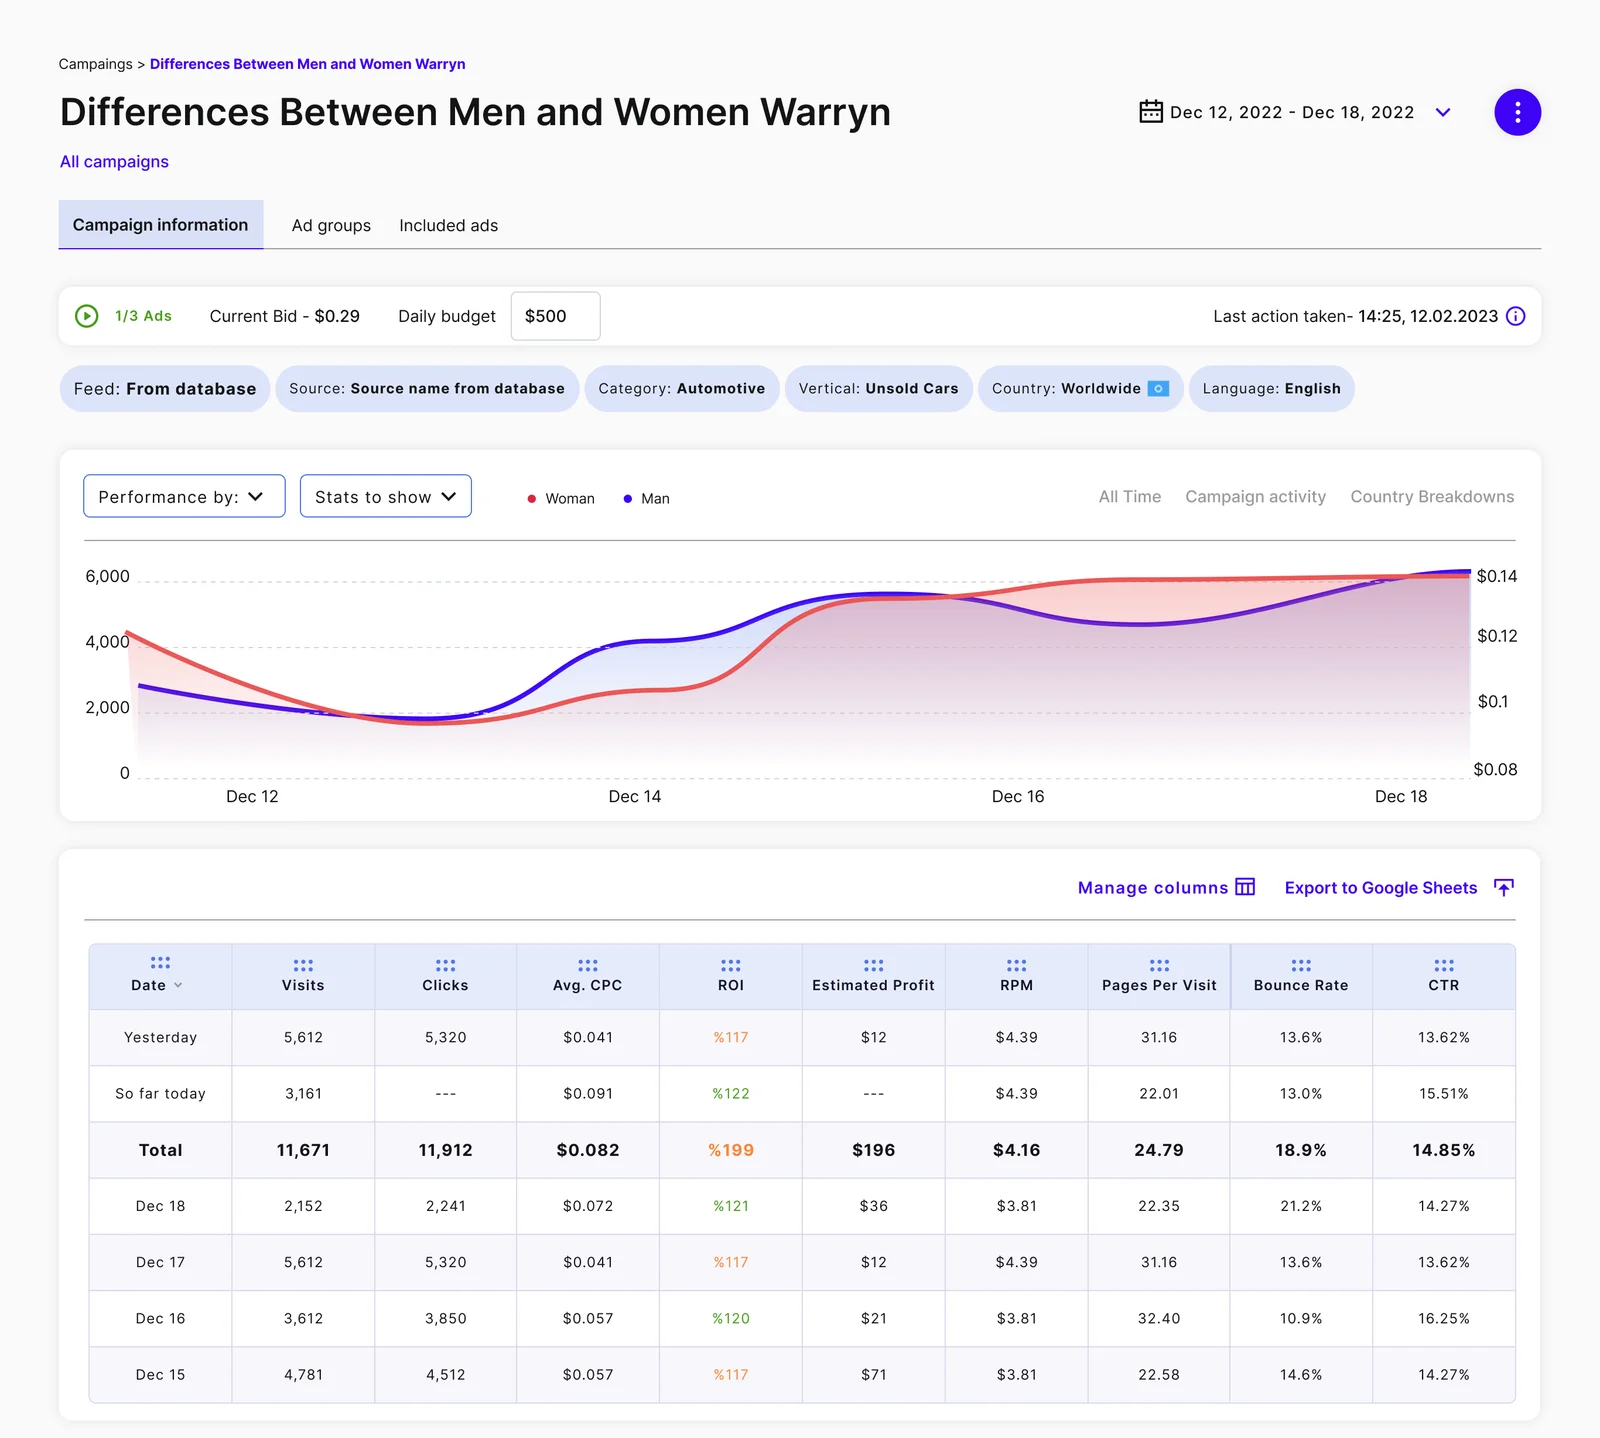Click drag-handle dots above Bounce Rate column
The width and height of the screenshot is (1600, 1438).
[x=1301, y=965]
